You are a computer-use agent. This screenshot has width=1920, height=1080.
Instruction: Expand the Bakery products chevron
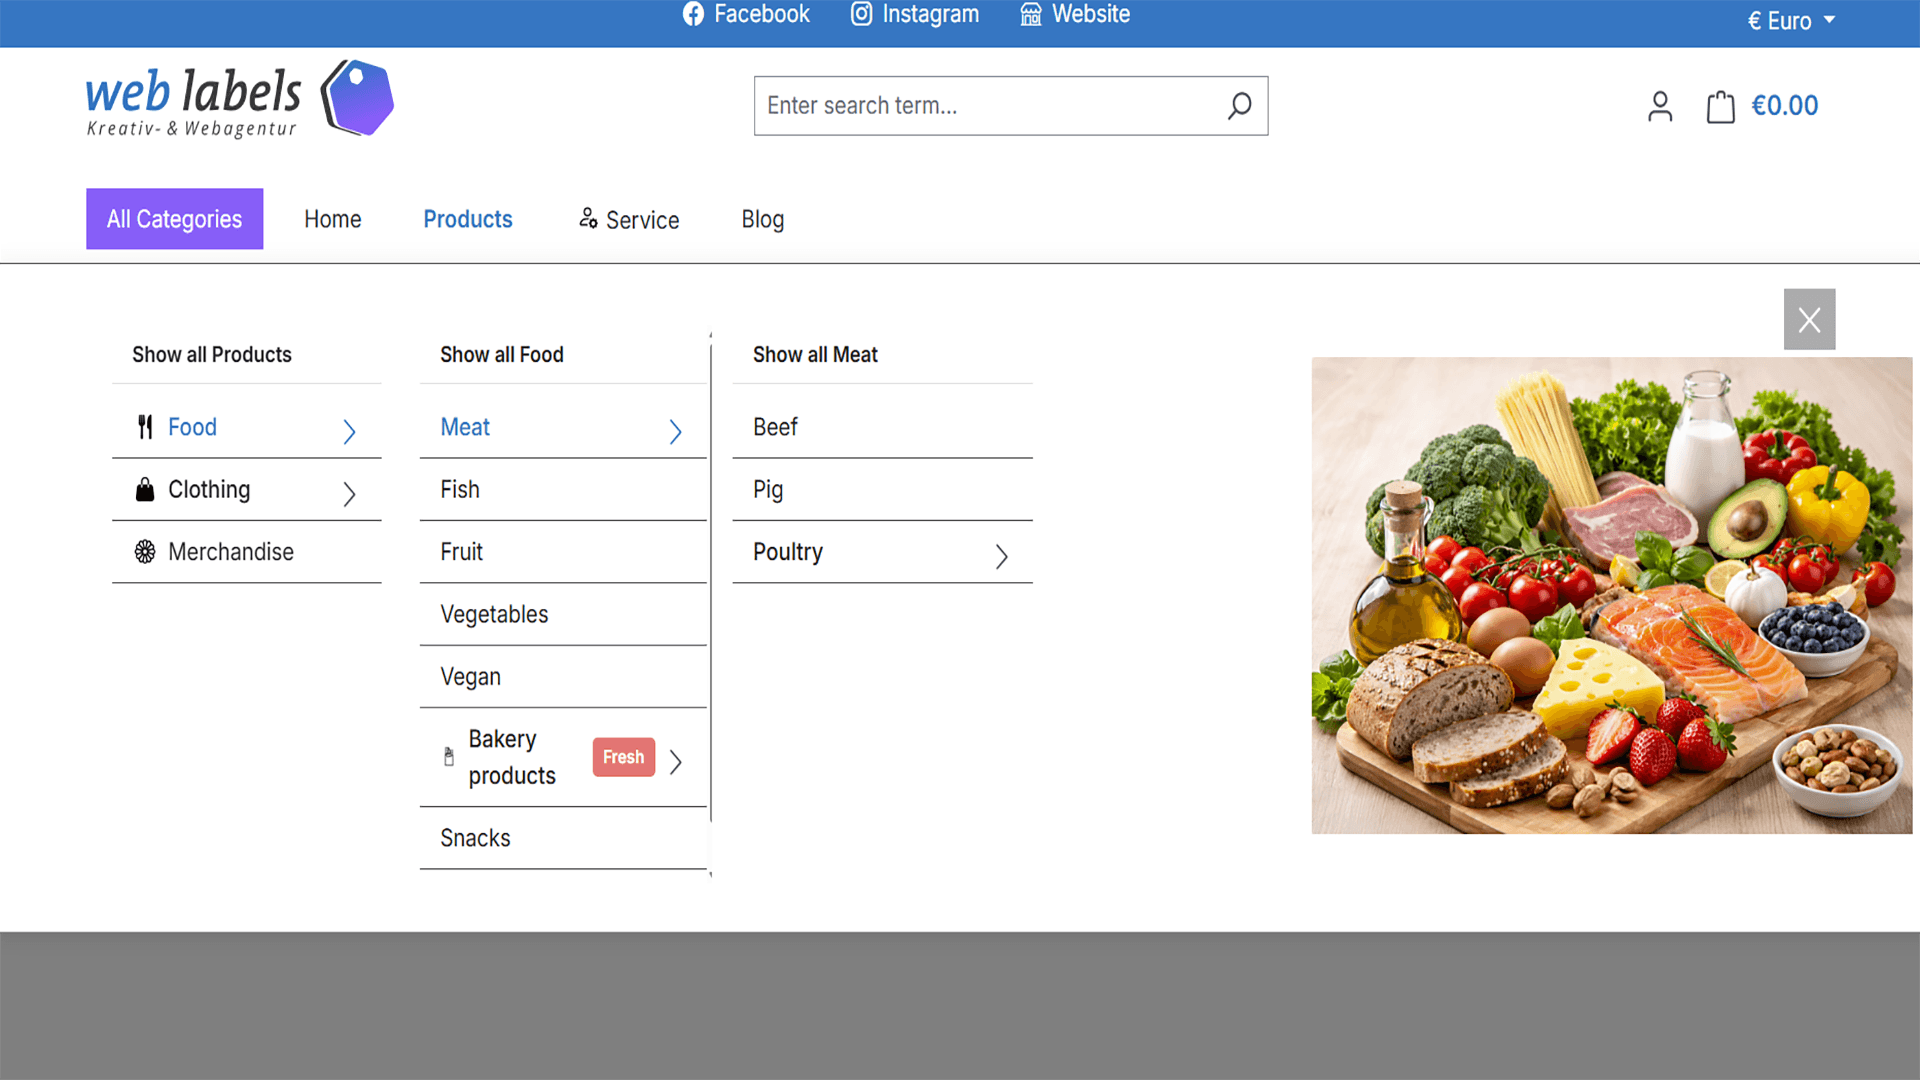[675, 761]
